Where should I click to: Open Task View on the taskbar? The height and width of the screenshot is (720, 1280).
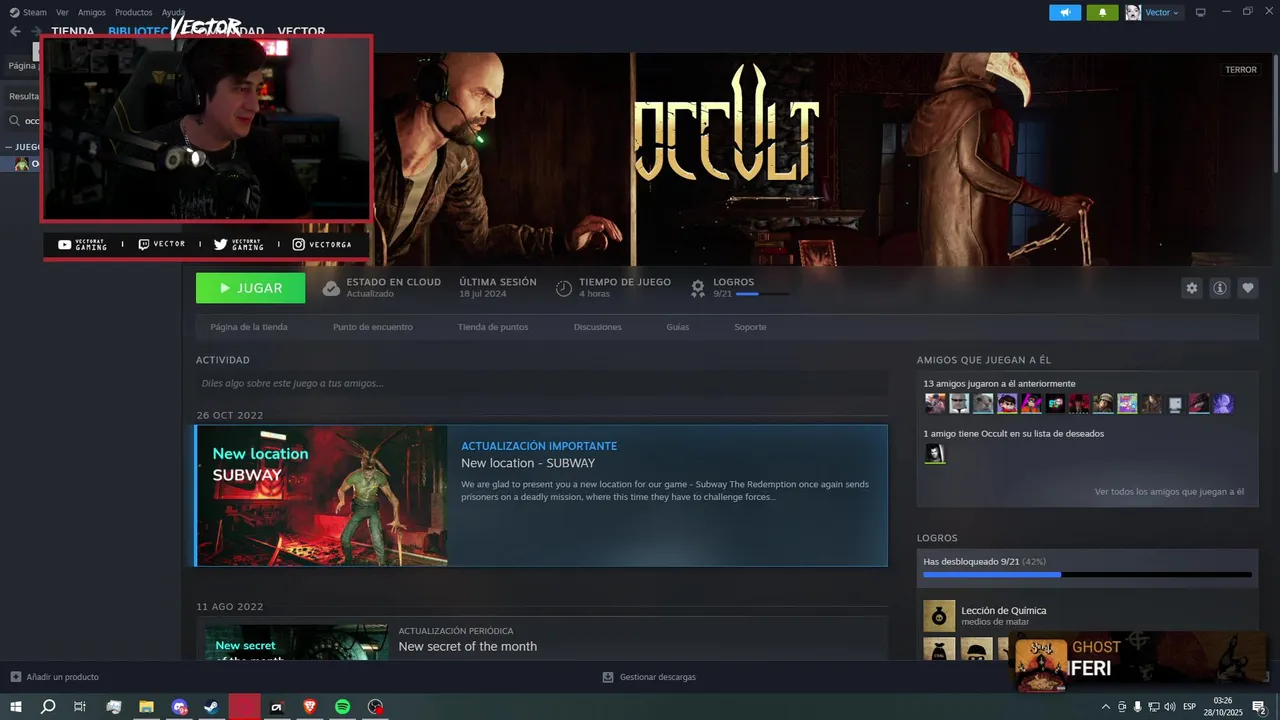click(80, 707)
